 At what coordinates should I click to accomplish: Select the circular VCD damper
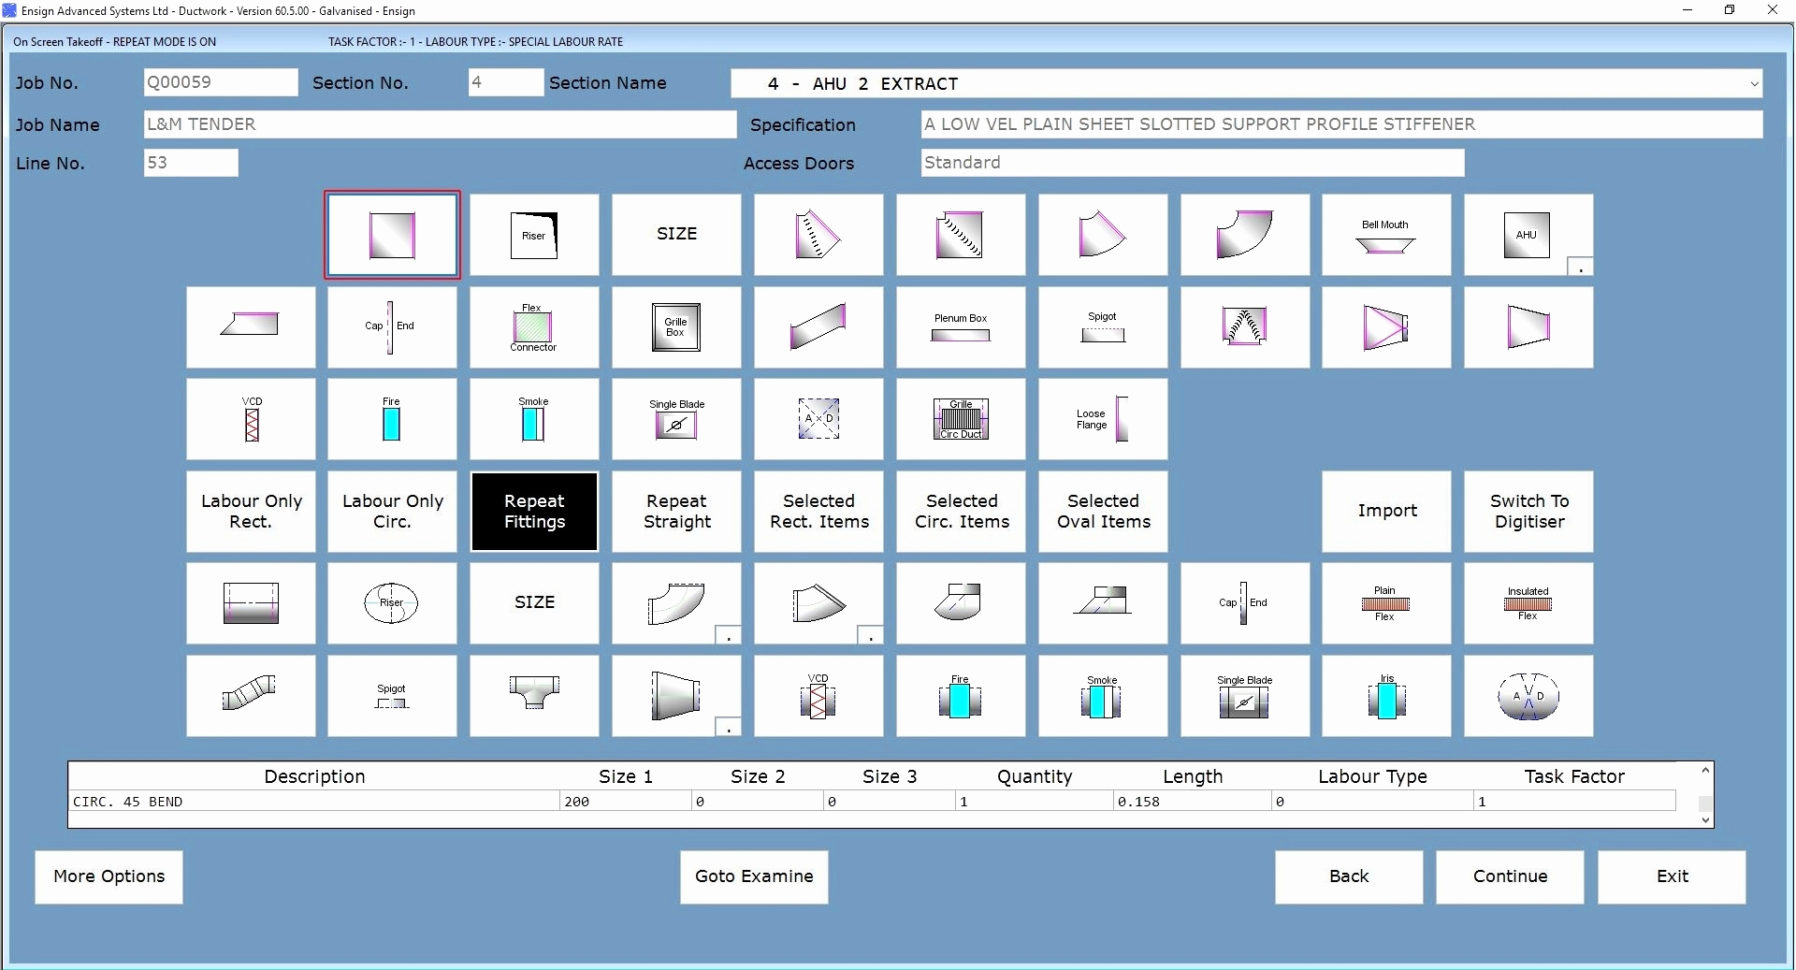pyautogui.click(x=818, y=696)
